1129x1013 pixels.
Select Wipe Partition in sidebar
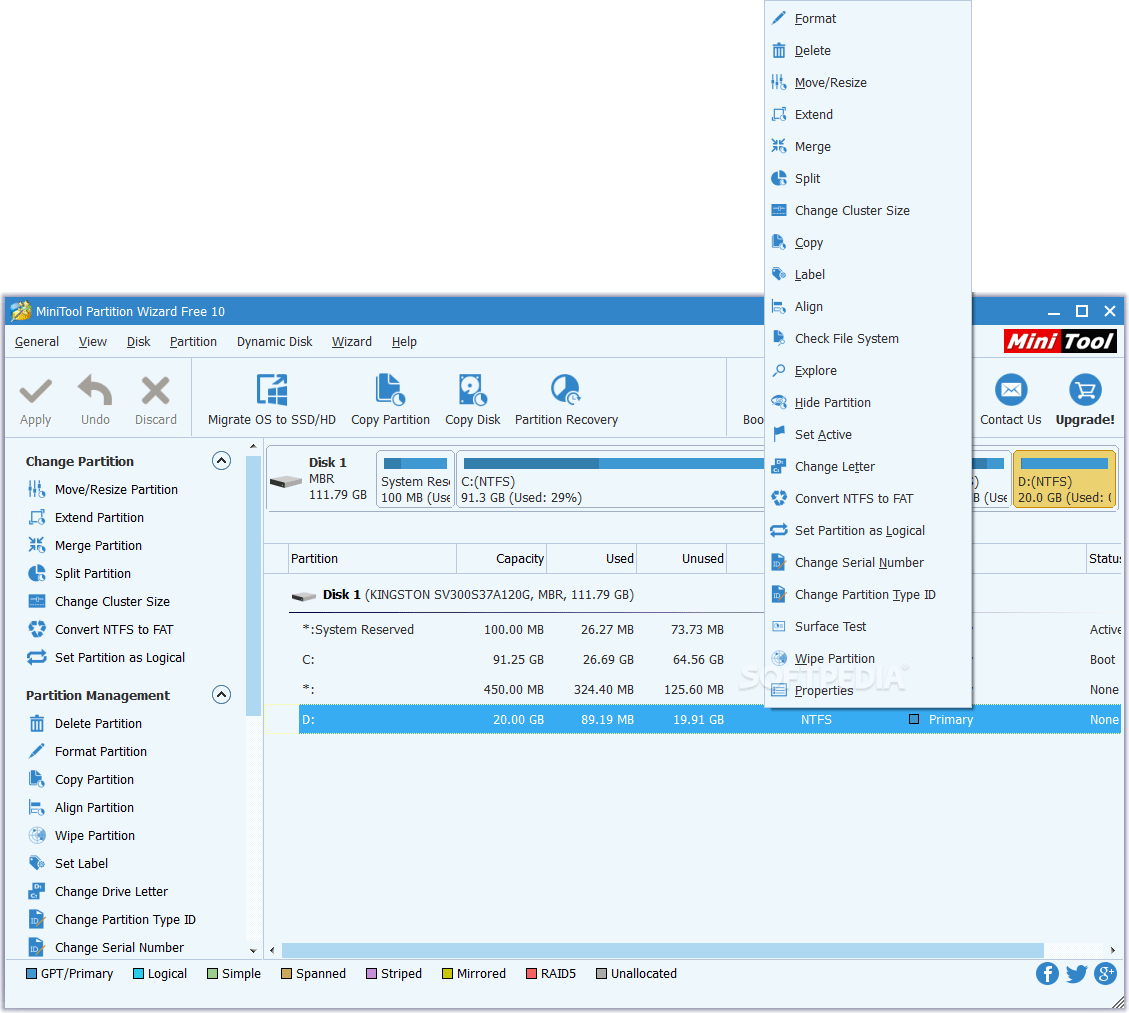coord(81,836)
